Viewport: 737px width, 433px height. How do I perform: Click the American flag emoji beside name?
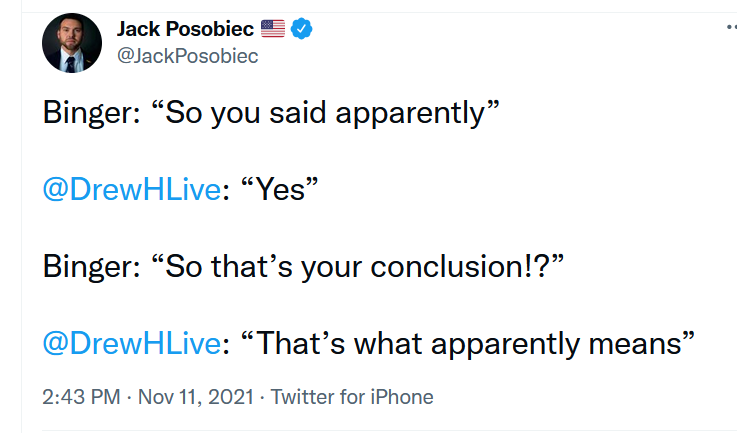click(x=273, y=29)
